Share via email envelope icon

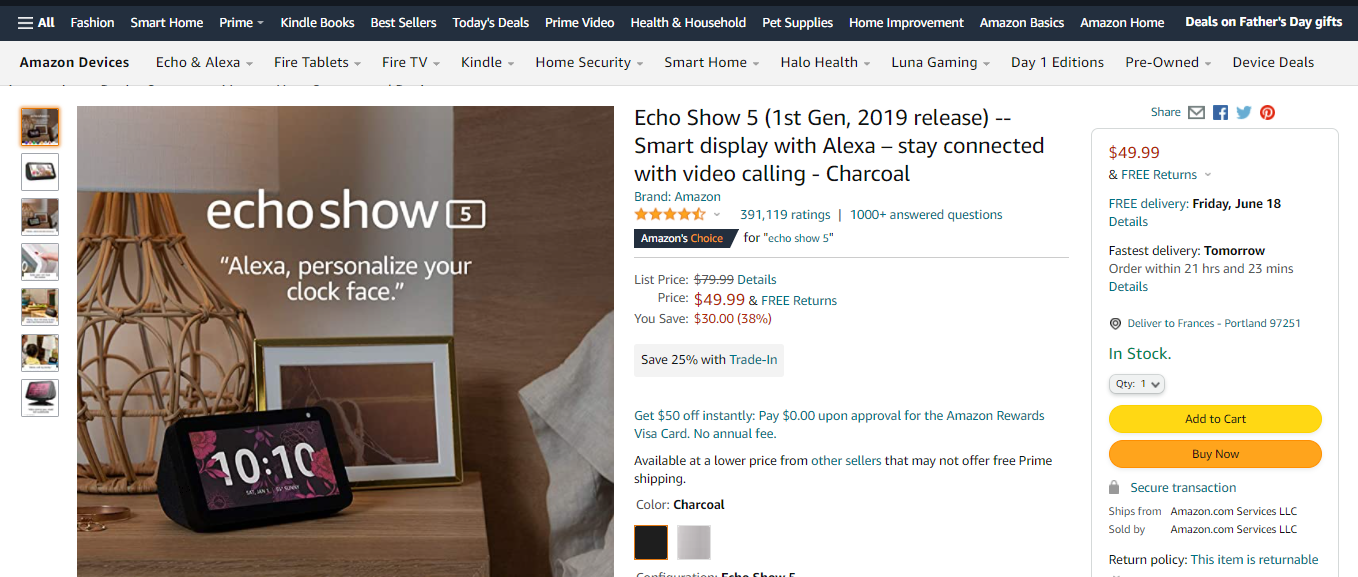tap(1196, 113)
